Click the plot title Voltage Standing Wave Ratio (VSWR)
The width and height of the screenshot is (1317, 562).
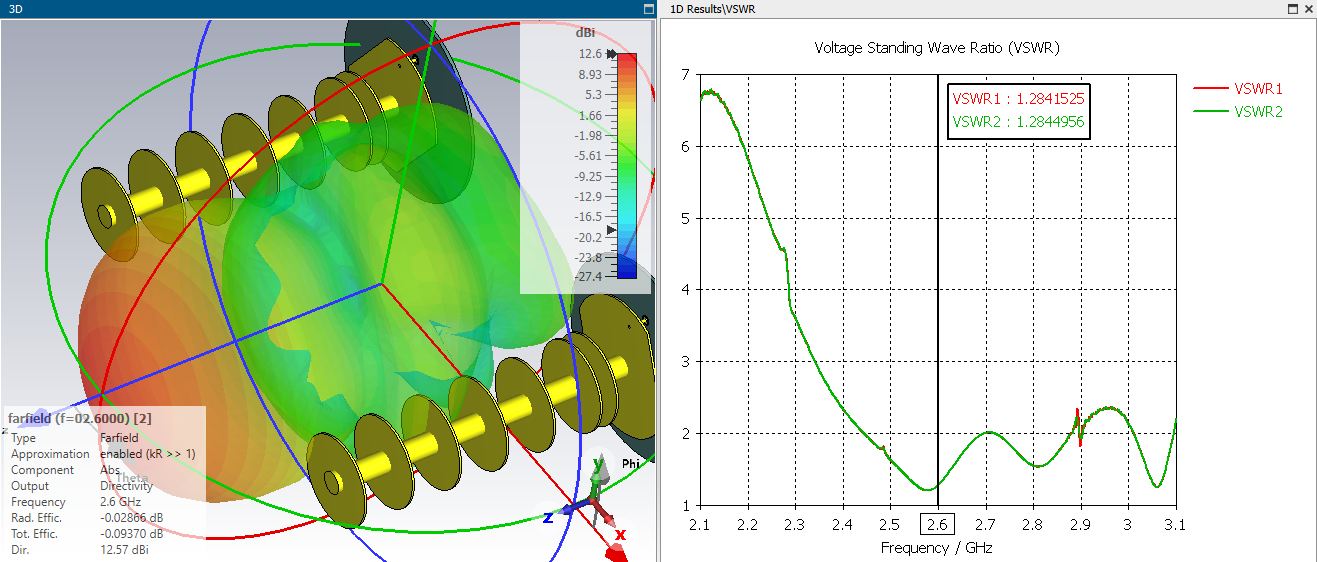click(937, 47)
